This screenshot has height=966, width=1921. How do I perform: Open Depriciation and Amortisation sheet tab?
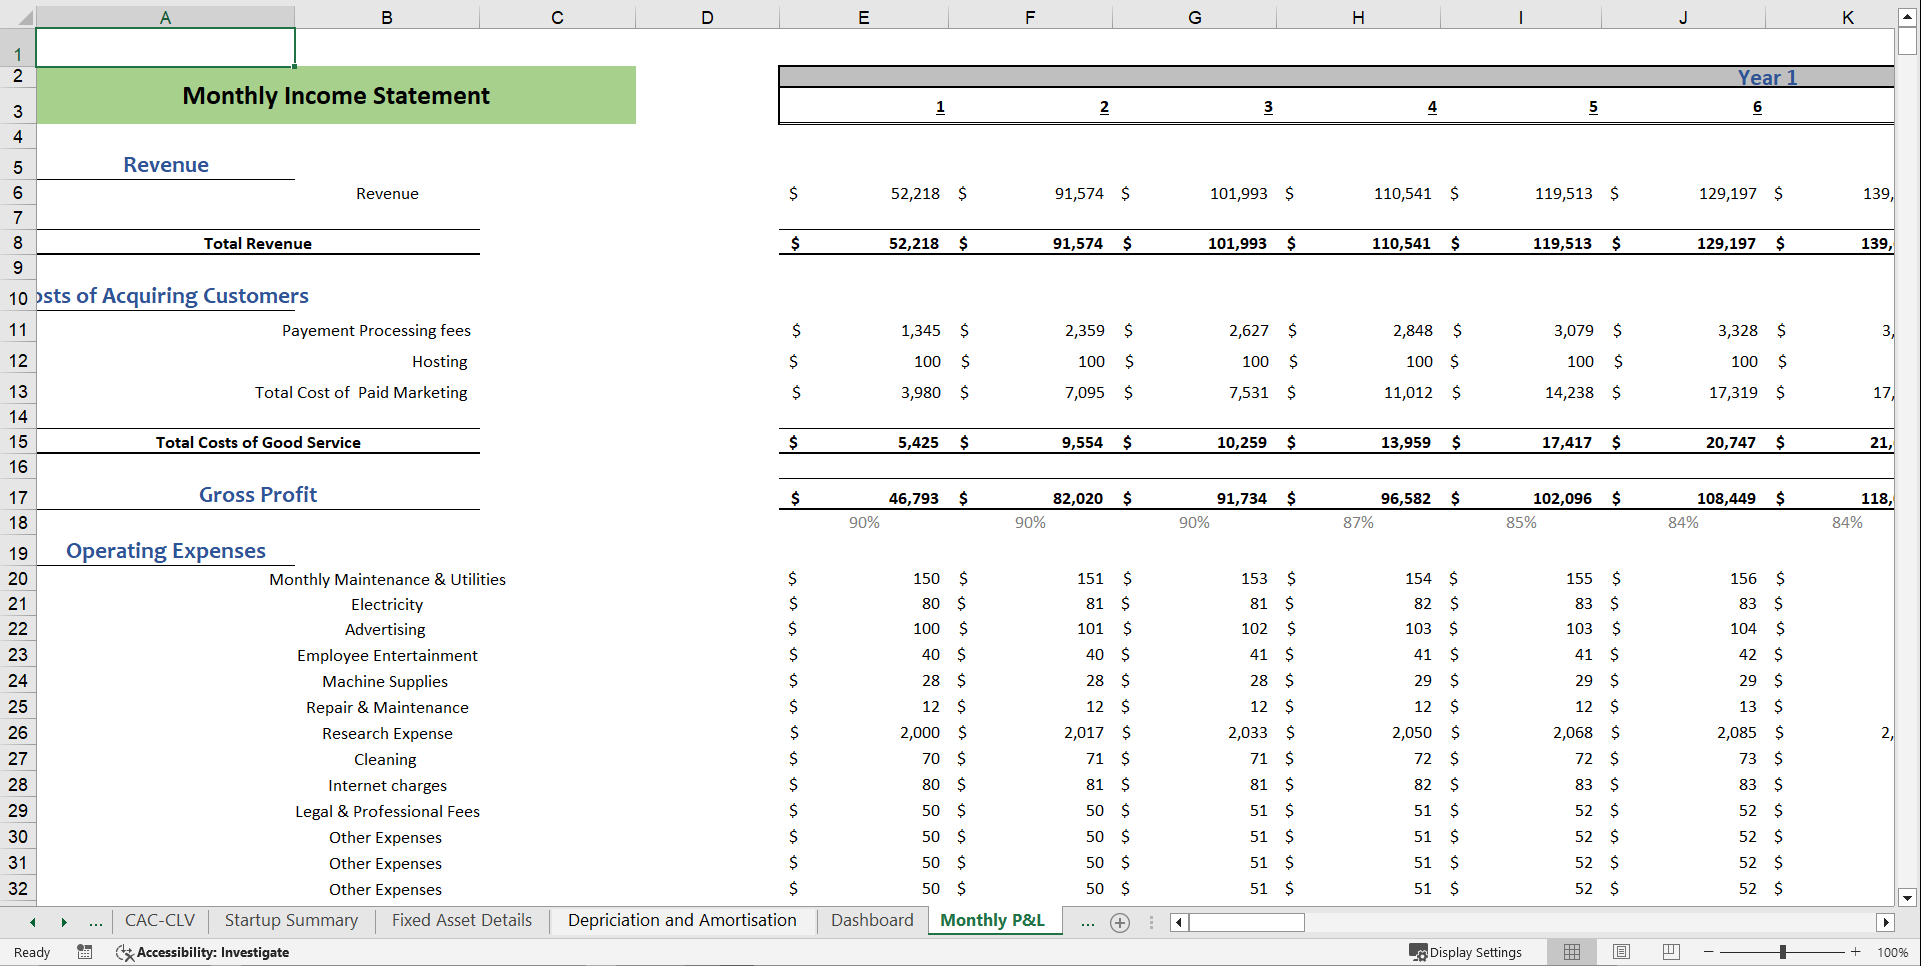(682, 920)
